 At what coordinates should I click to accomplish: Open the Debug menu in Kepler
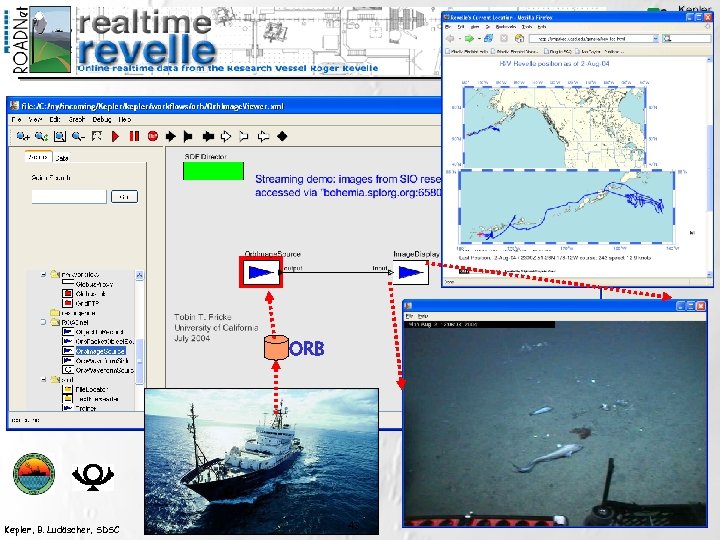click(101, 119)
